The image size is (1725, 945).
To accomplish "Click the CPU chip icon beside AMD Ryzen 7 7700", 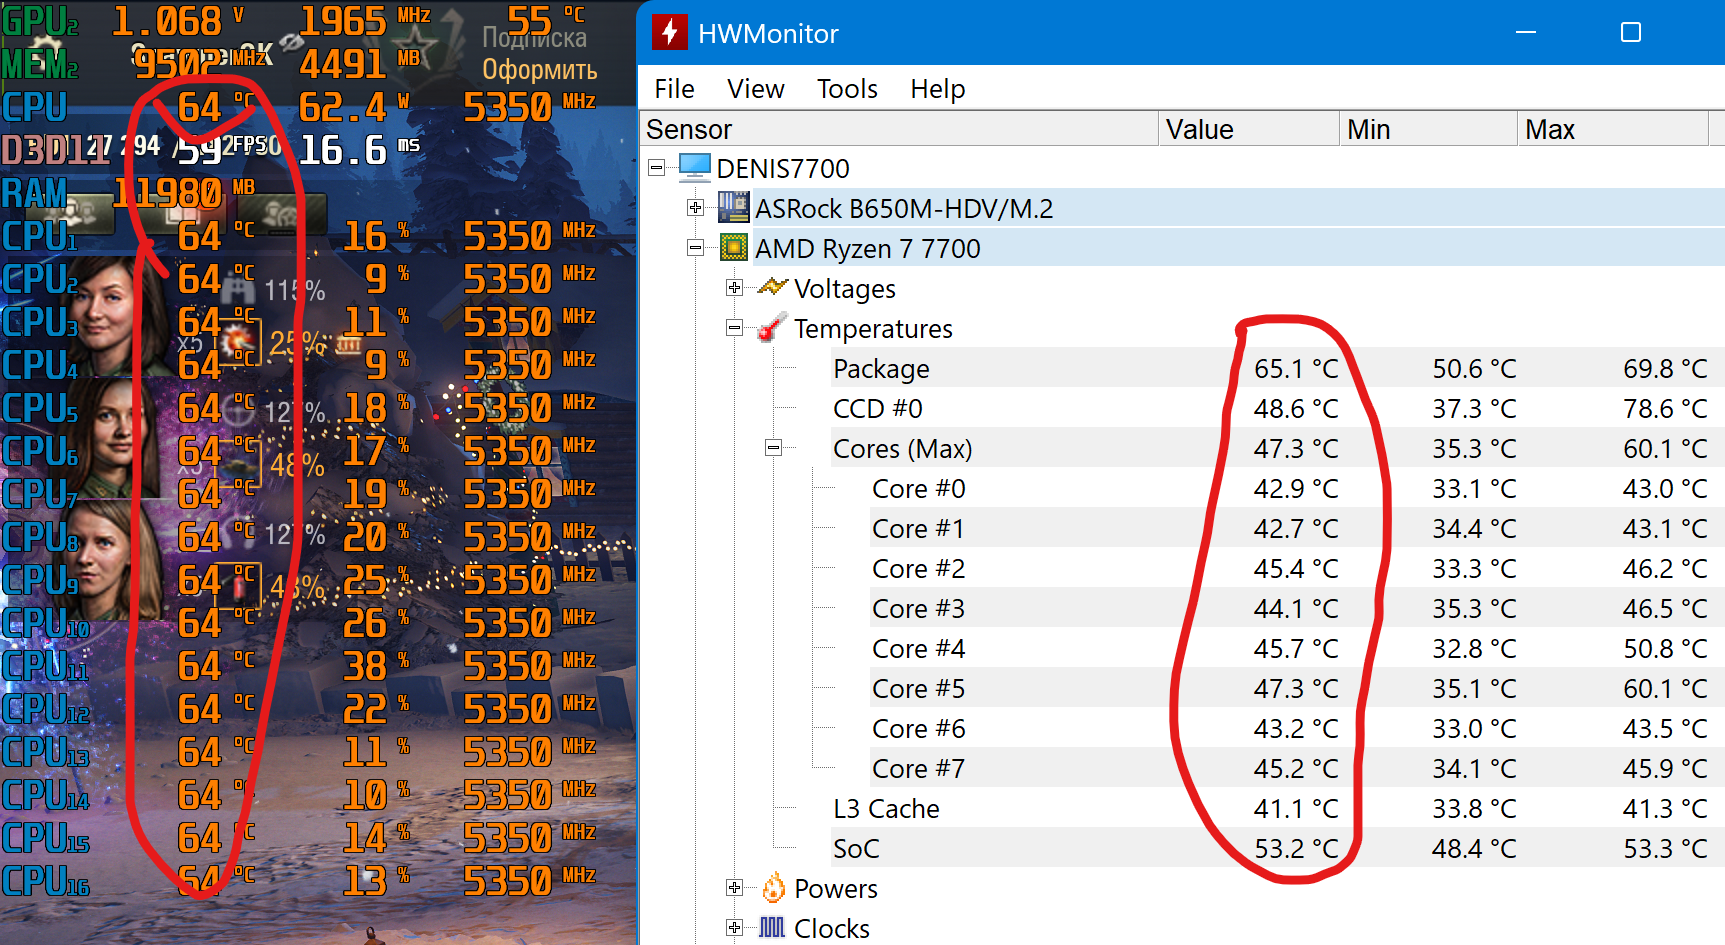I will [734, 248].
